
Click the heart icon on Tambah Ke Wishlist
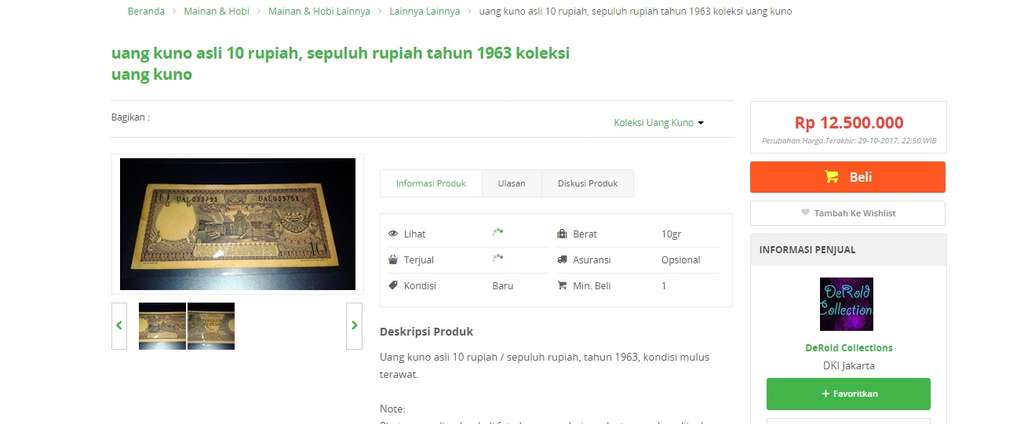[x=805, y=213]
